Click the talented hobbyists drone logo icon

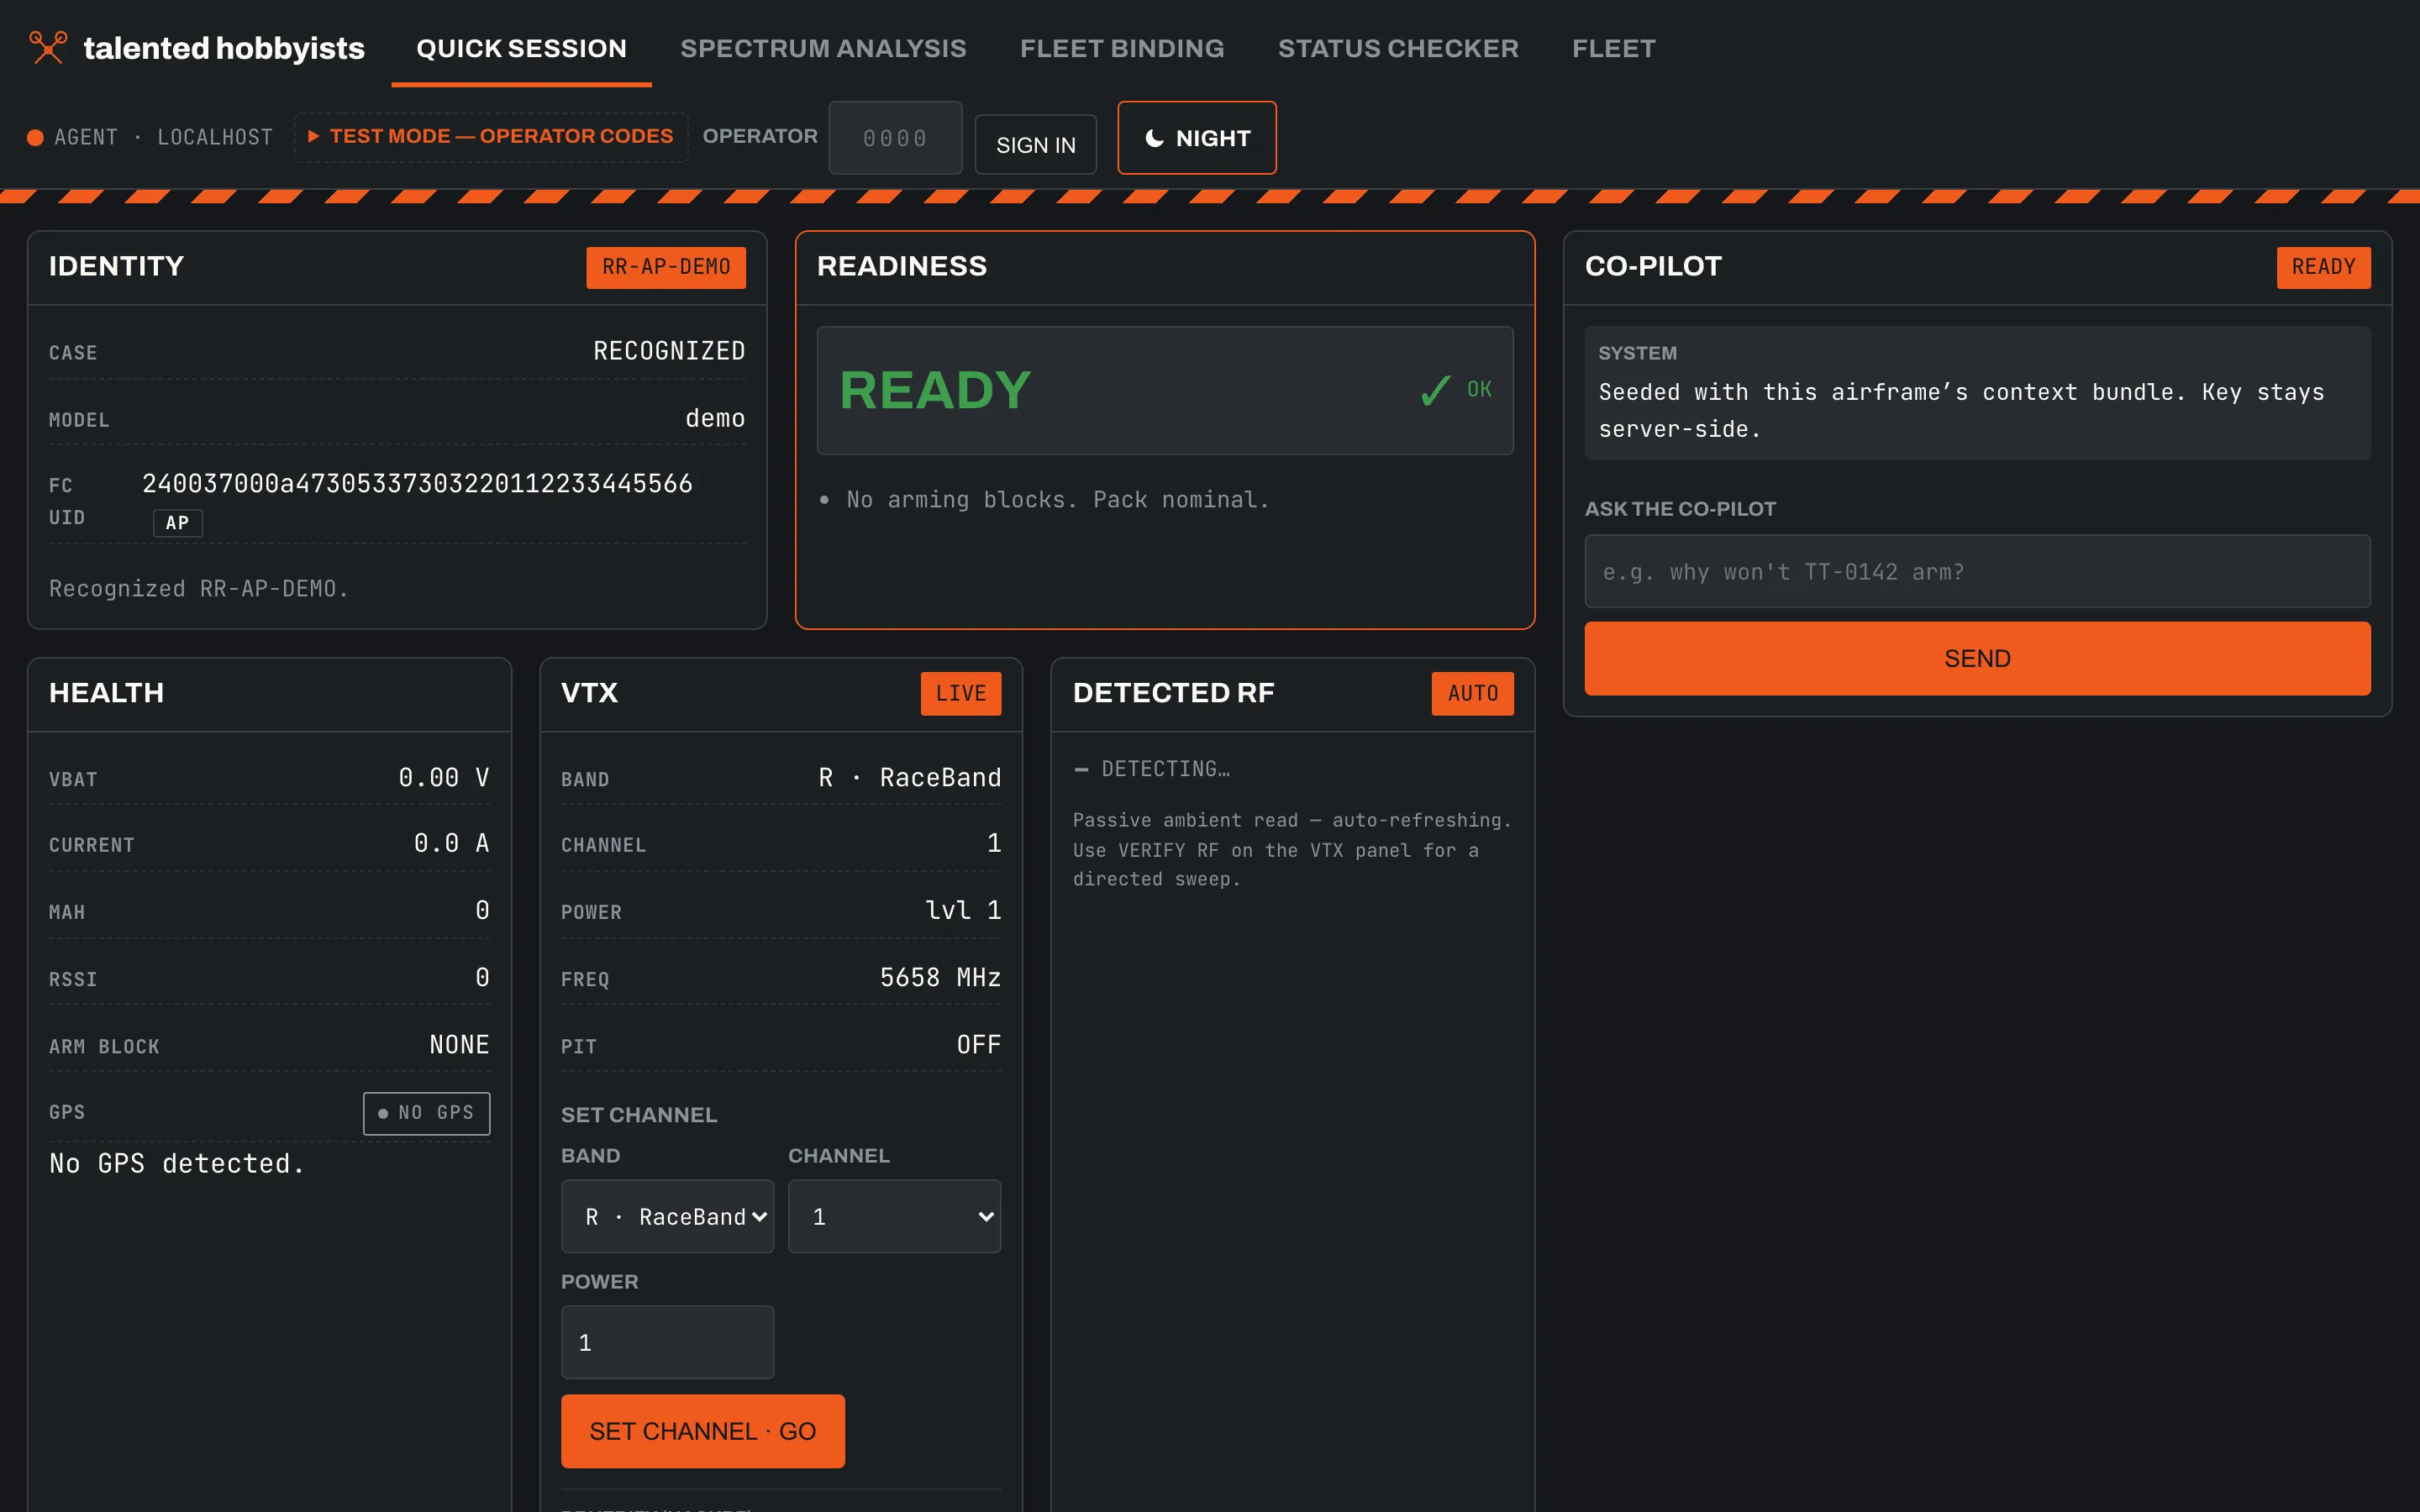point(47,47)
